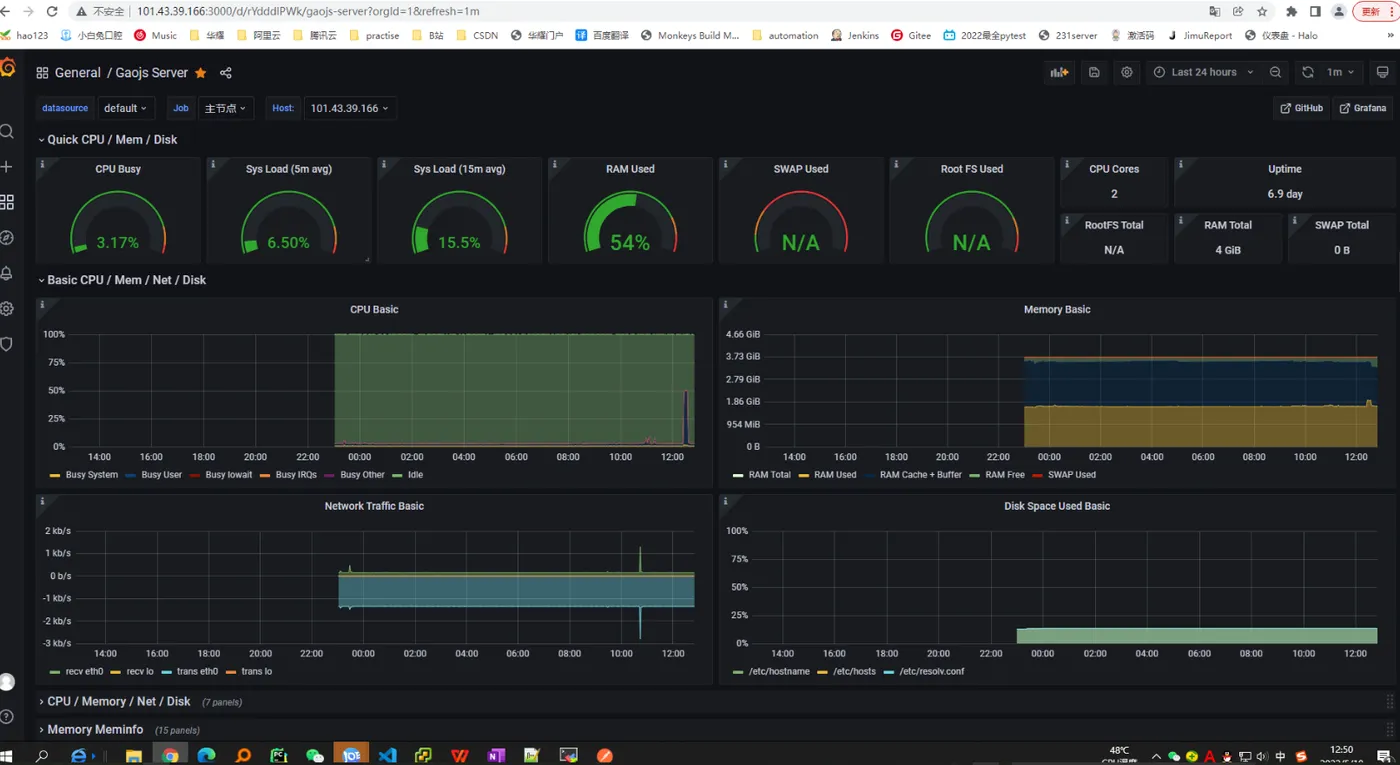Open info icon on Network Traffic Basic panel

coord(41,500)
